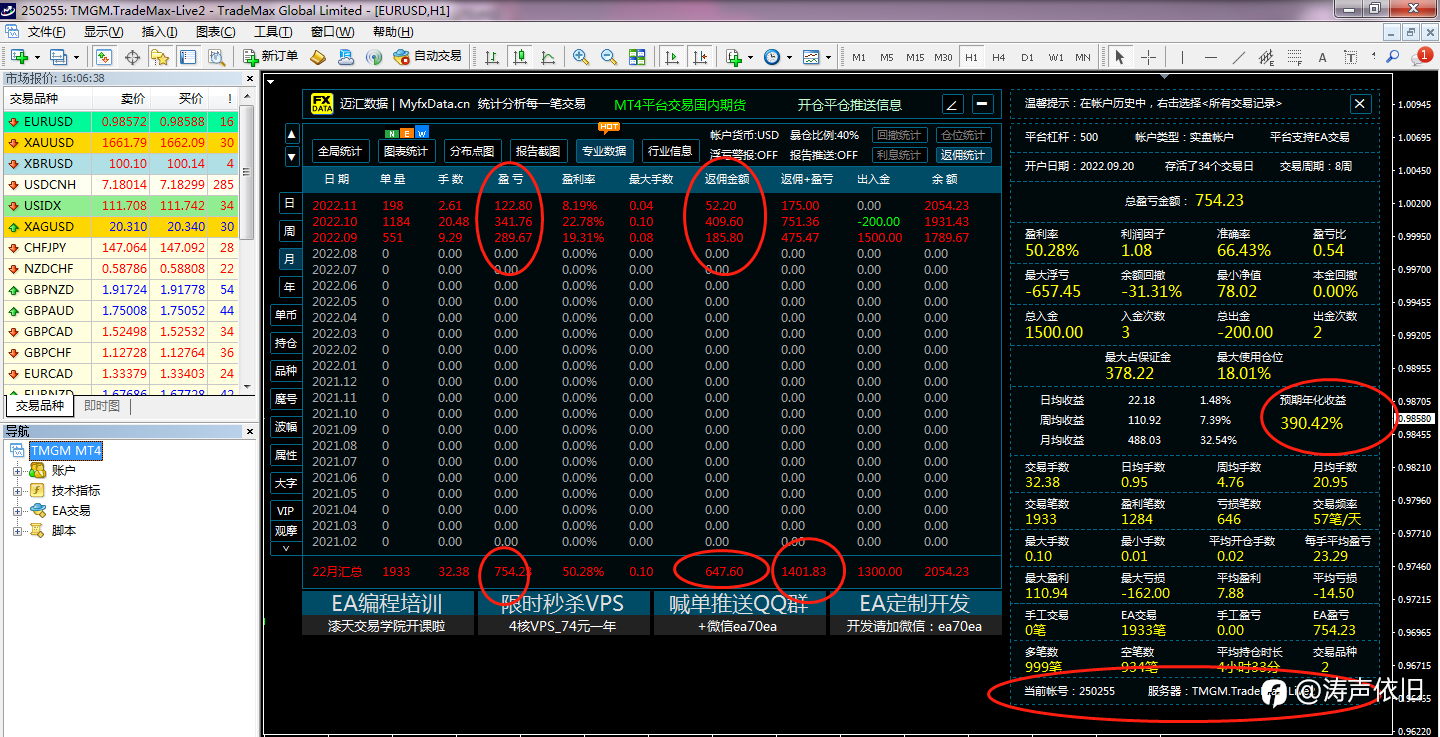Viewport: 1440px width, 737px height.
Task: Toggle the Navigator folder-star icon
Action: 160,57
